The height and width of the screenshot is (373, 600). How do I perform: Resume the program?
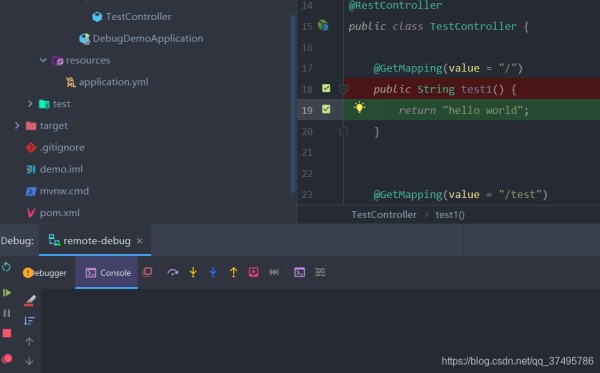pos(7,293)
